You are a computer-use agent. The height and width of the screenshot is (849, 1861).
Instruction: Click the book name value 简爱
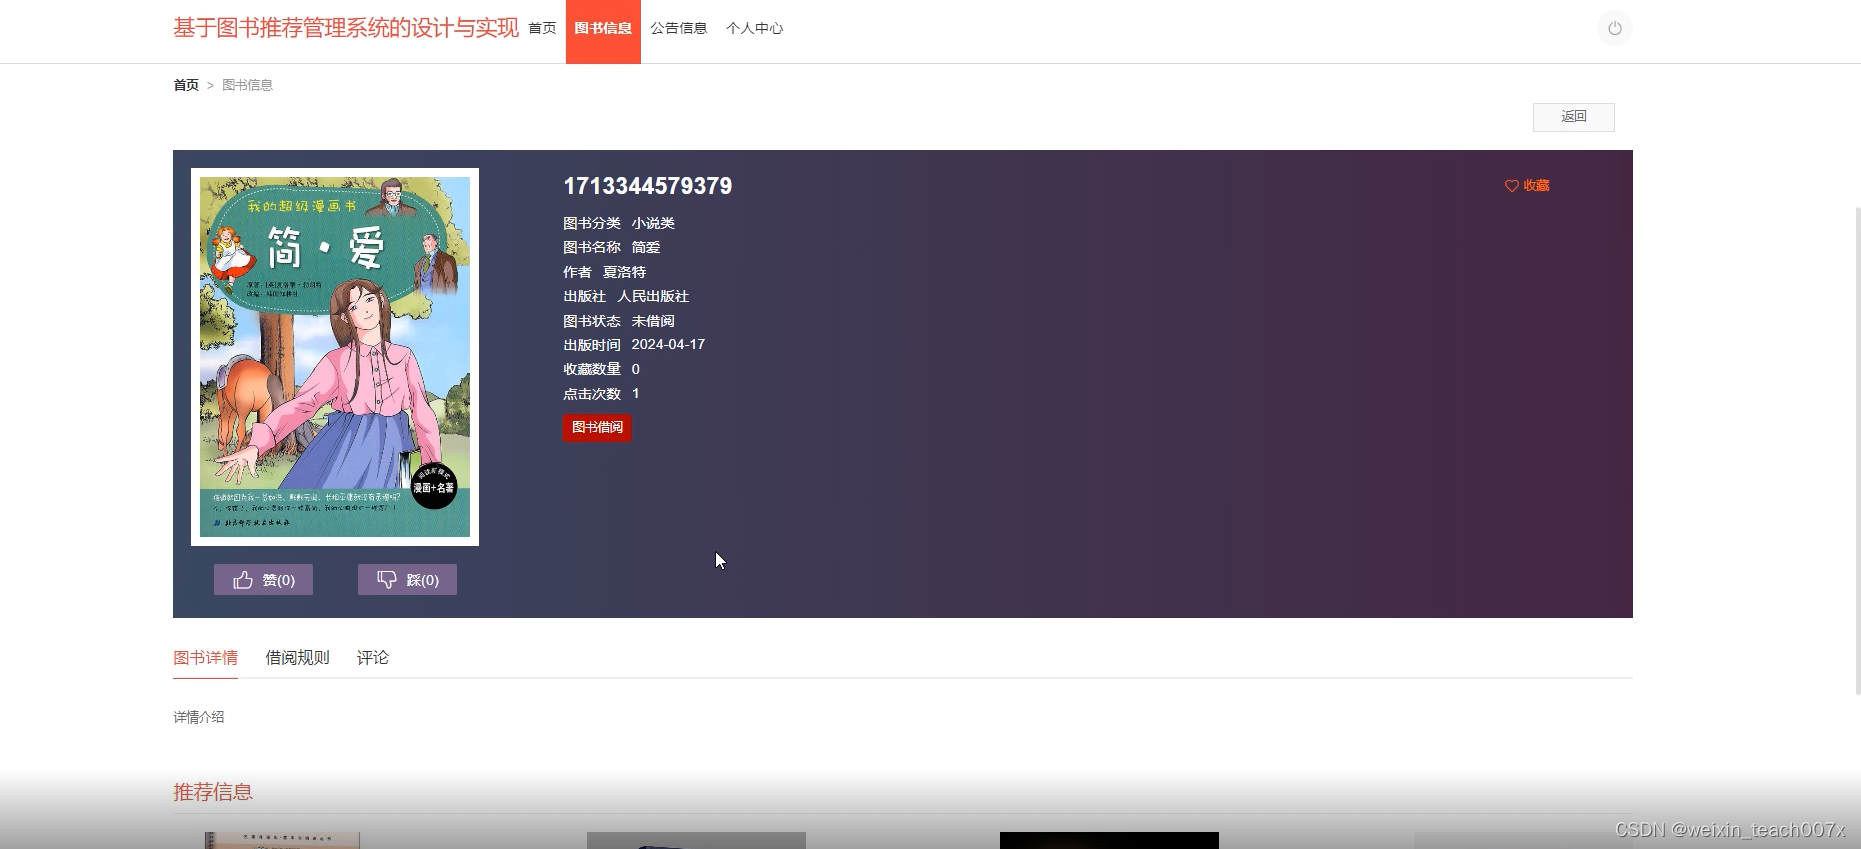pos(646,247)
